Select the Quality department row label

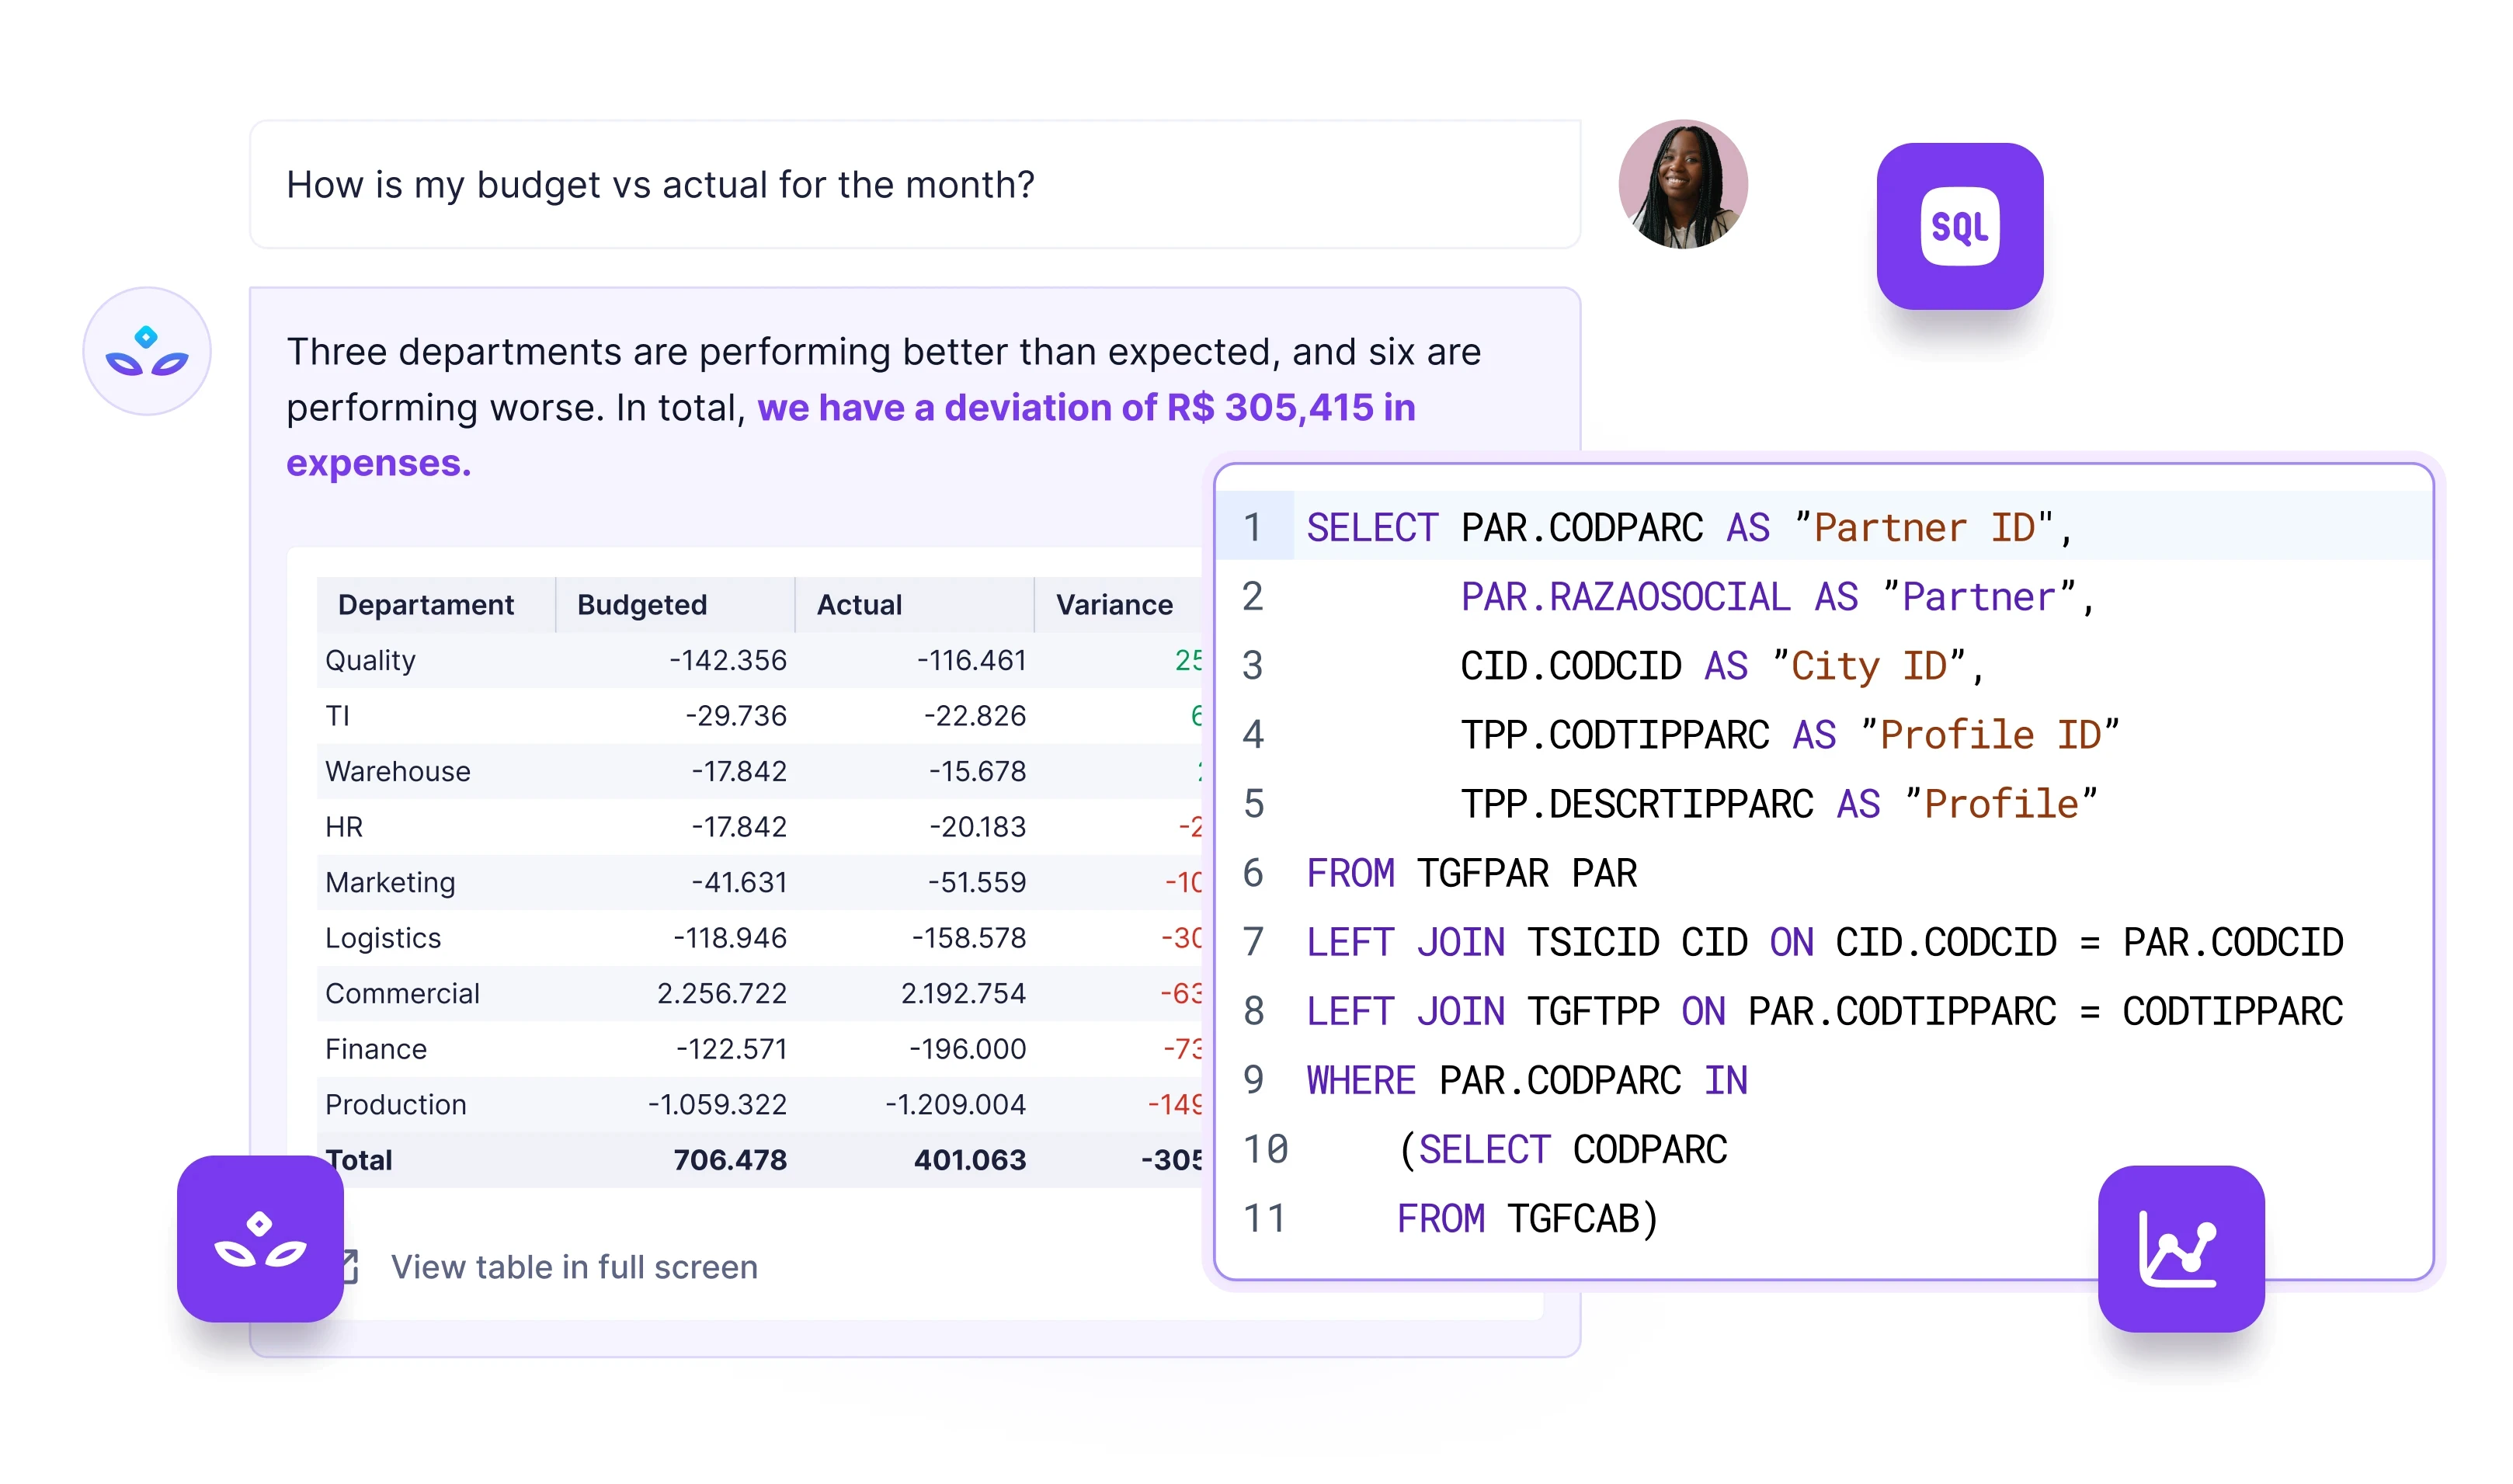370,660
